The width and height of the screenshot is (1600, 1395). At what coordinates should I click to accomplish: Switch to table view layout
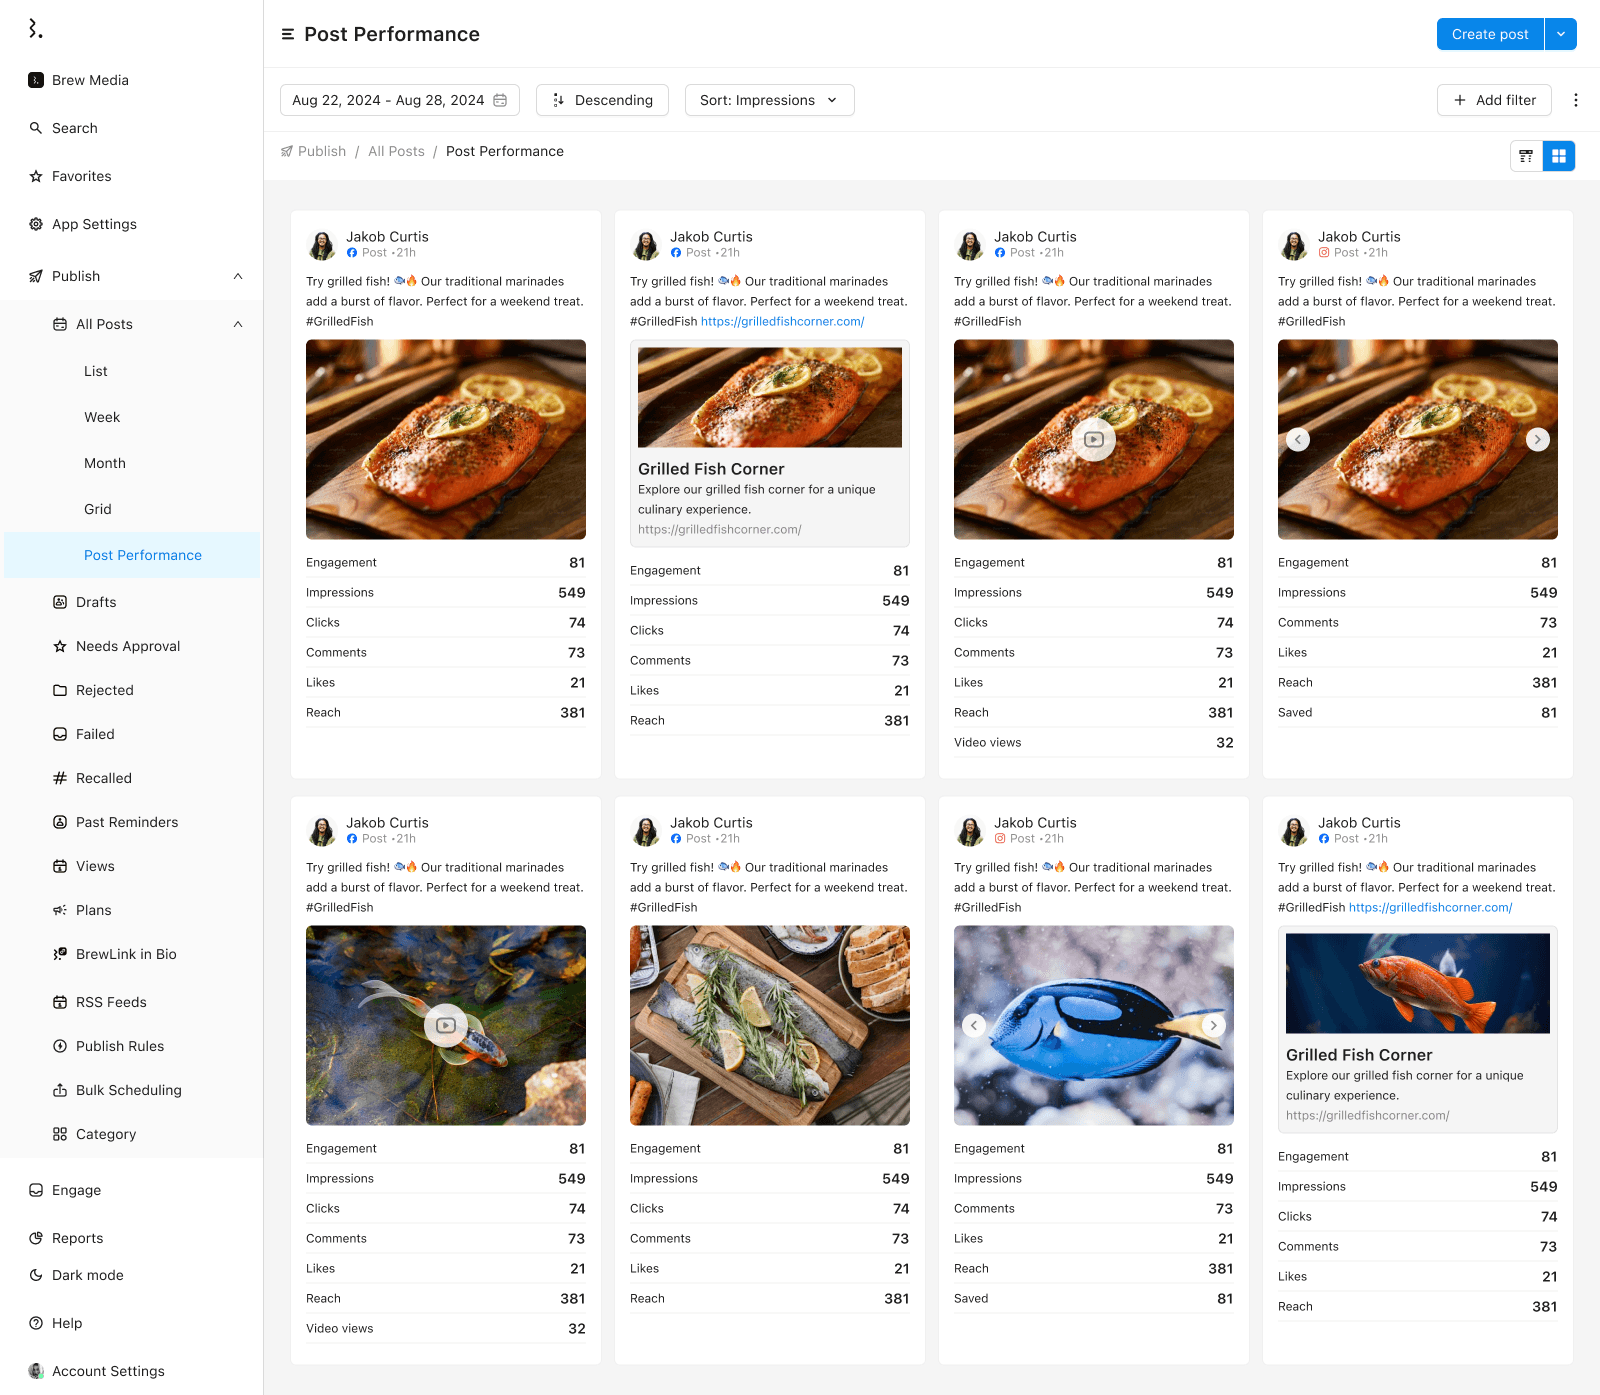coord(1526,156)
